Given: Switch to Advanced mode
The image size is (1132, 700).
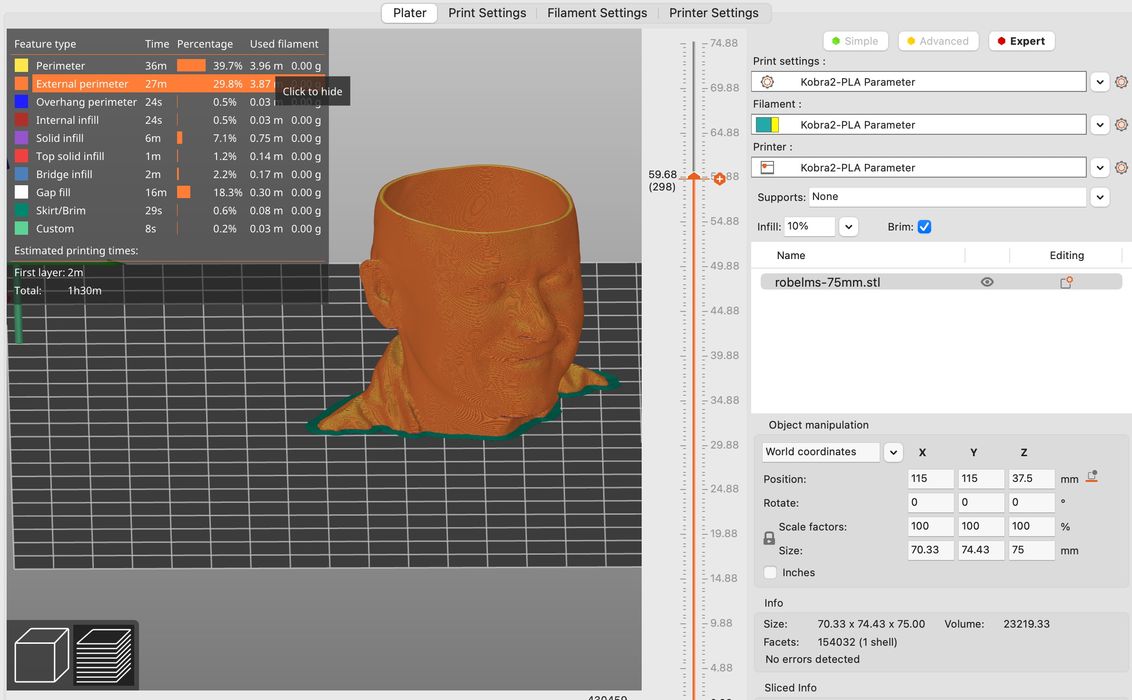Looking at the screenshot, I should [x=938, y=41].
